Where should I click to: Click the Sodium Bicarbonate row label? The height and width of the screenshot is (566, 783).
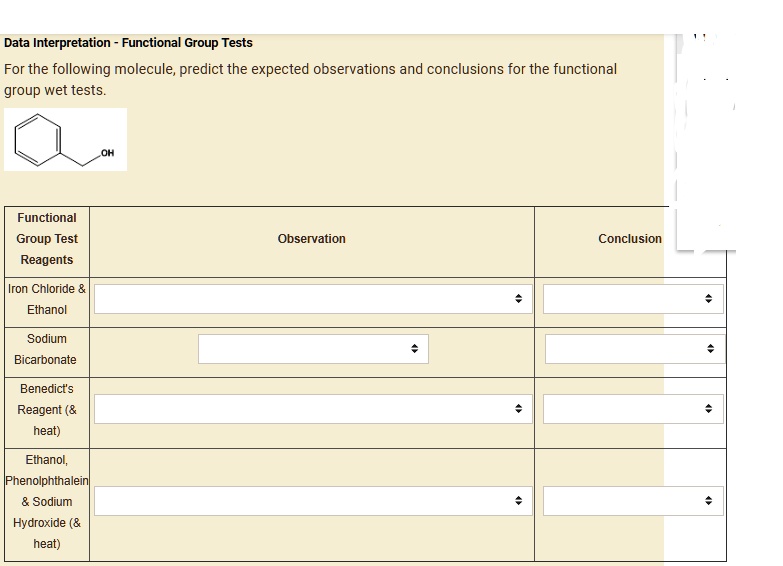click(46, 349)
